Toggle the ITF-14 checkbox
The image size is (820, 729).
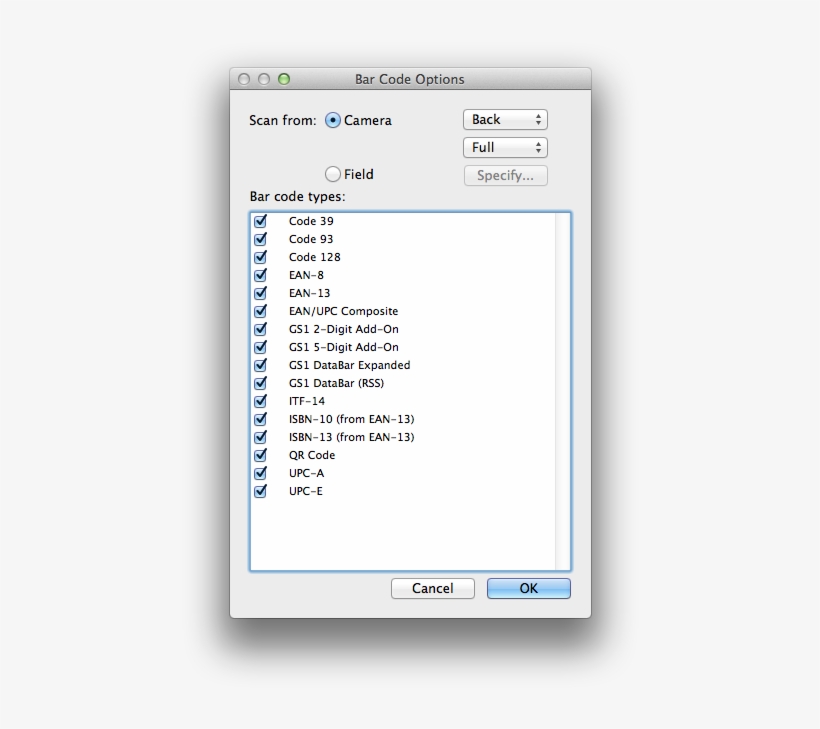[261, 401]
